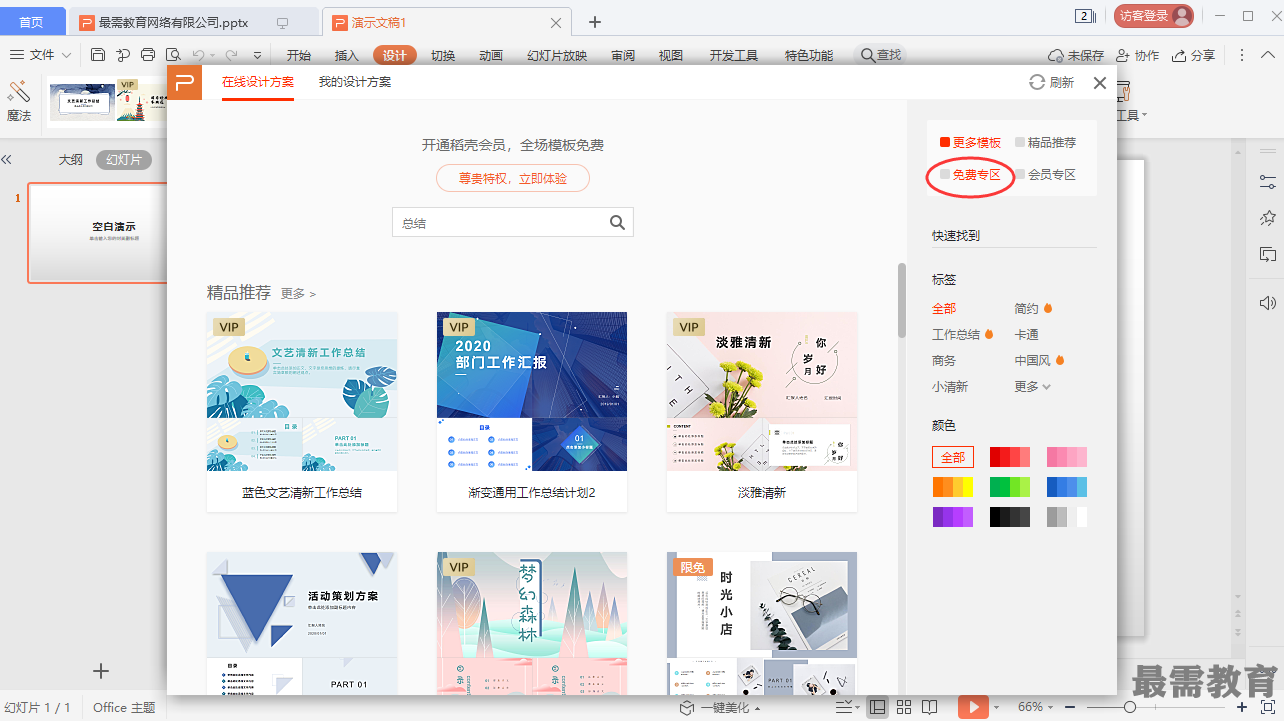Screen dimensions: 1284x721
Task: Select the 精品推荐 option
Action: 1045,143
